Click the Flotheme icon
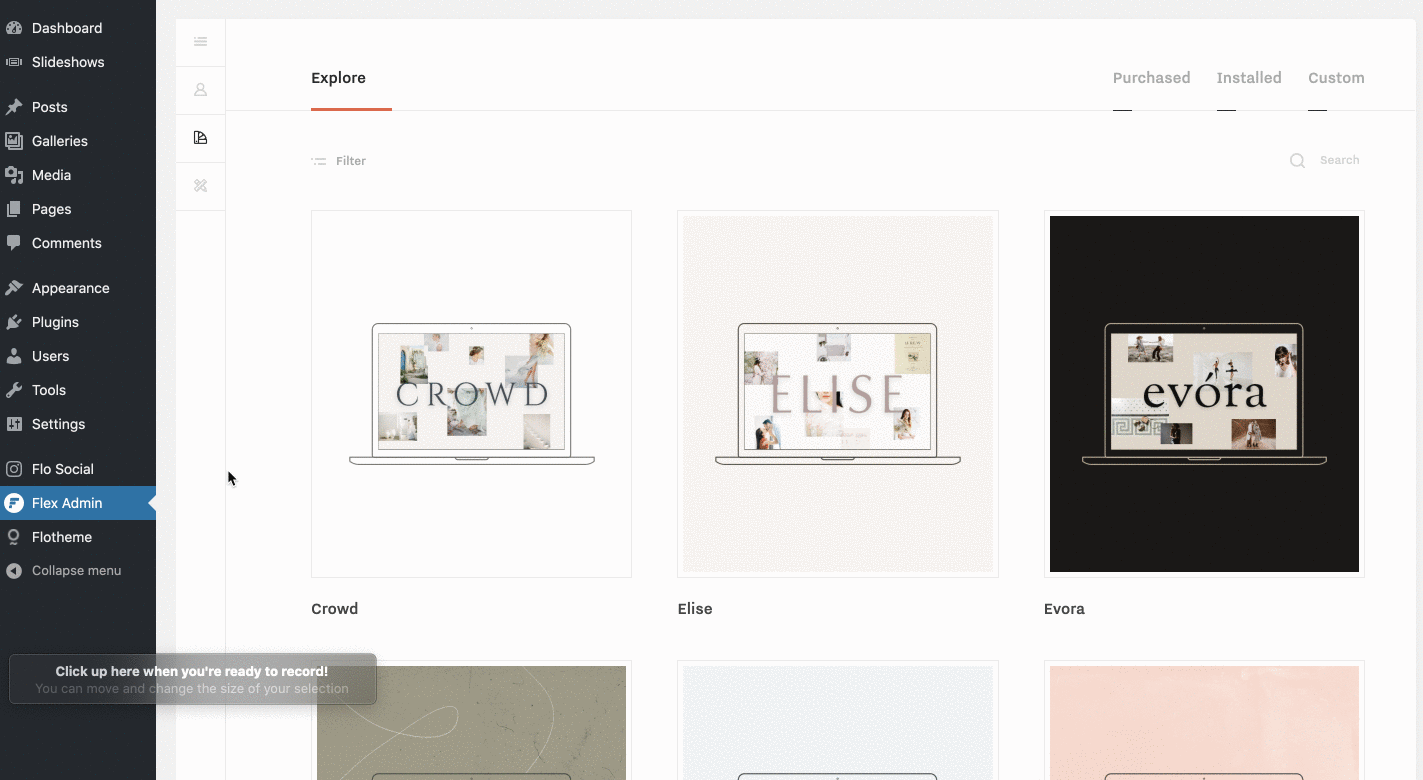 14,537
